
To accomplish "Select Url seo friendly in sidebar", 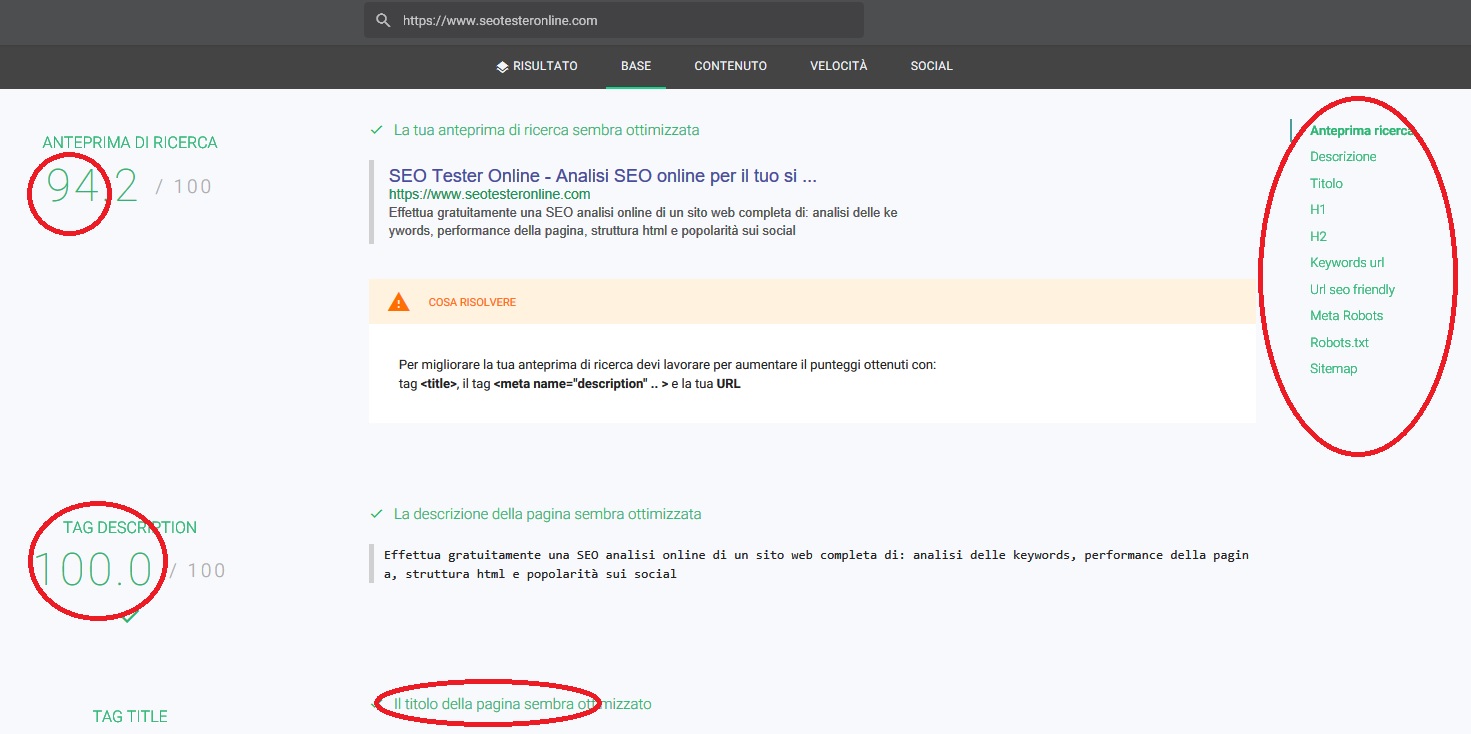I will [1352, 289].
